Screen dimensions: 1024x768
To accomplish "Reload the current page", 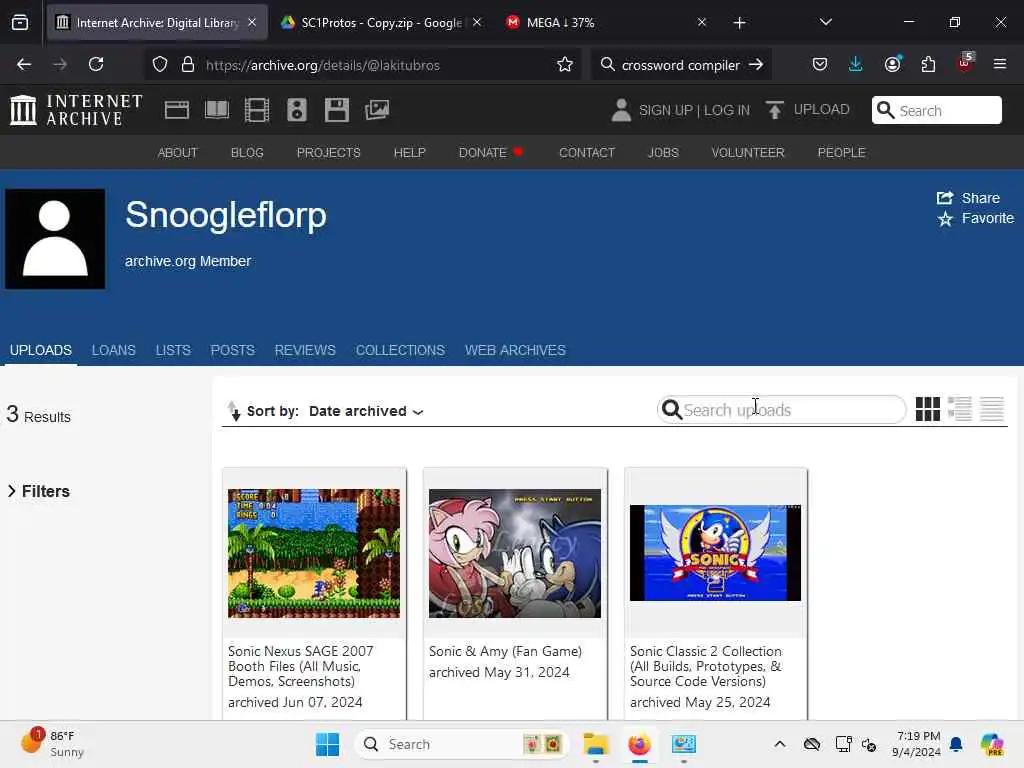I will [96, 65].
